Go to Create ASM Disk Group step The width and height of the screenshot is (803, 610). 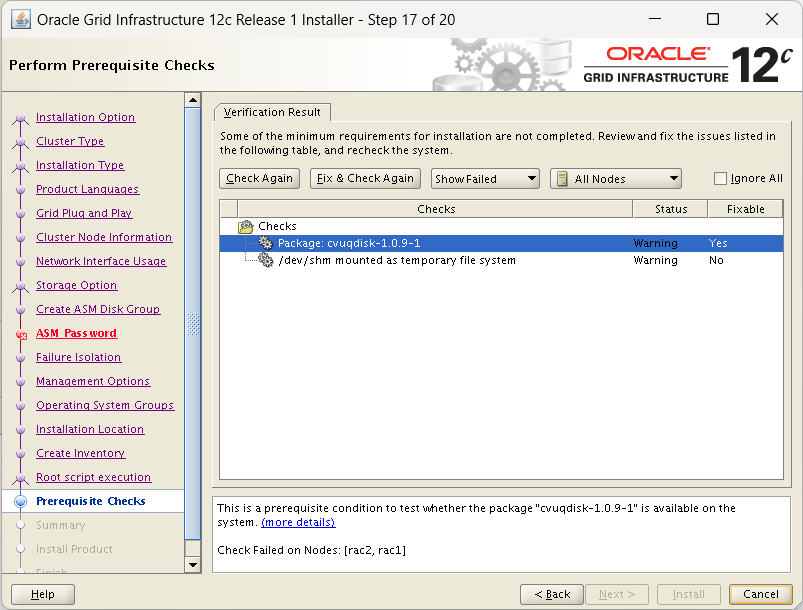98,309
